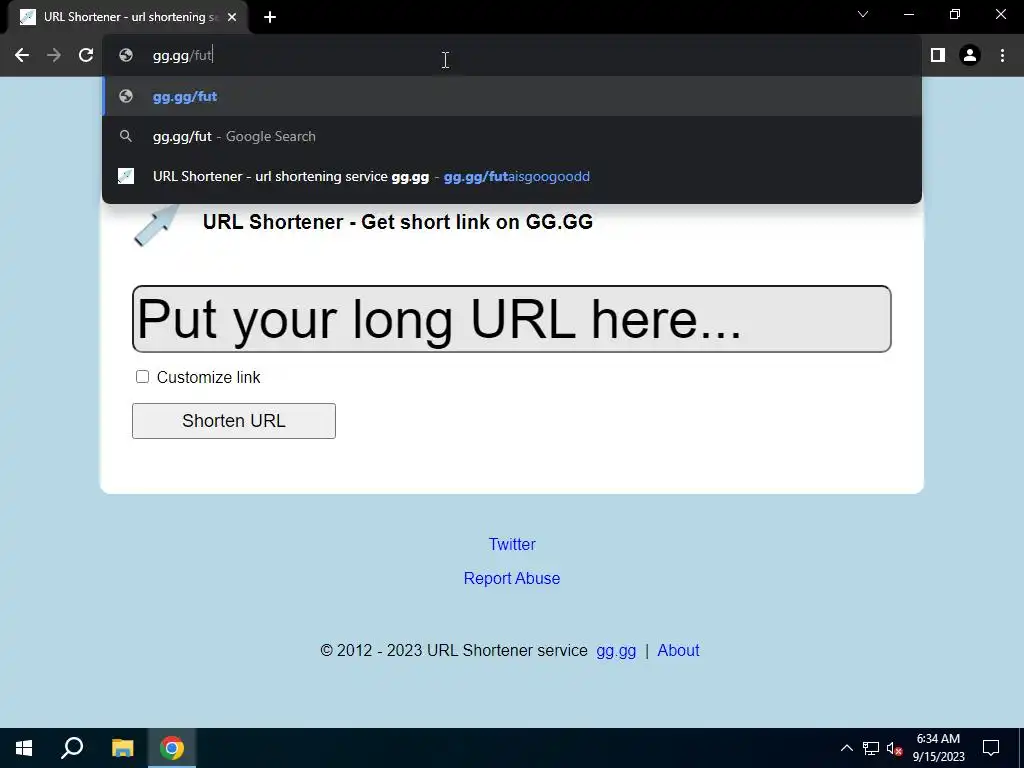Click the muted volume tray icon

tap(894, 748)
